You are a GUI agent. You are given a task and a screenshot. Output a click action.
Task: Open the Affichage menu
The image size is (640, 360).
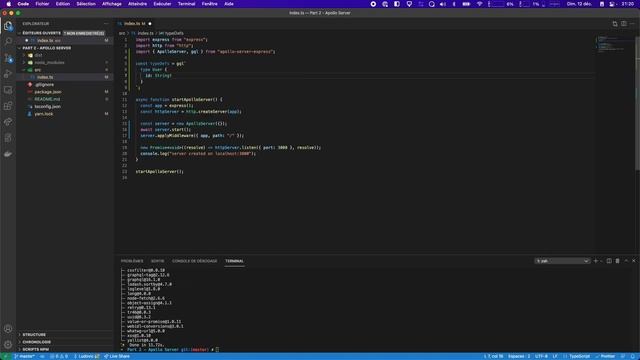click(111, 4)
